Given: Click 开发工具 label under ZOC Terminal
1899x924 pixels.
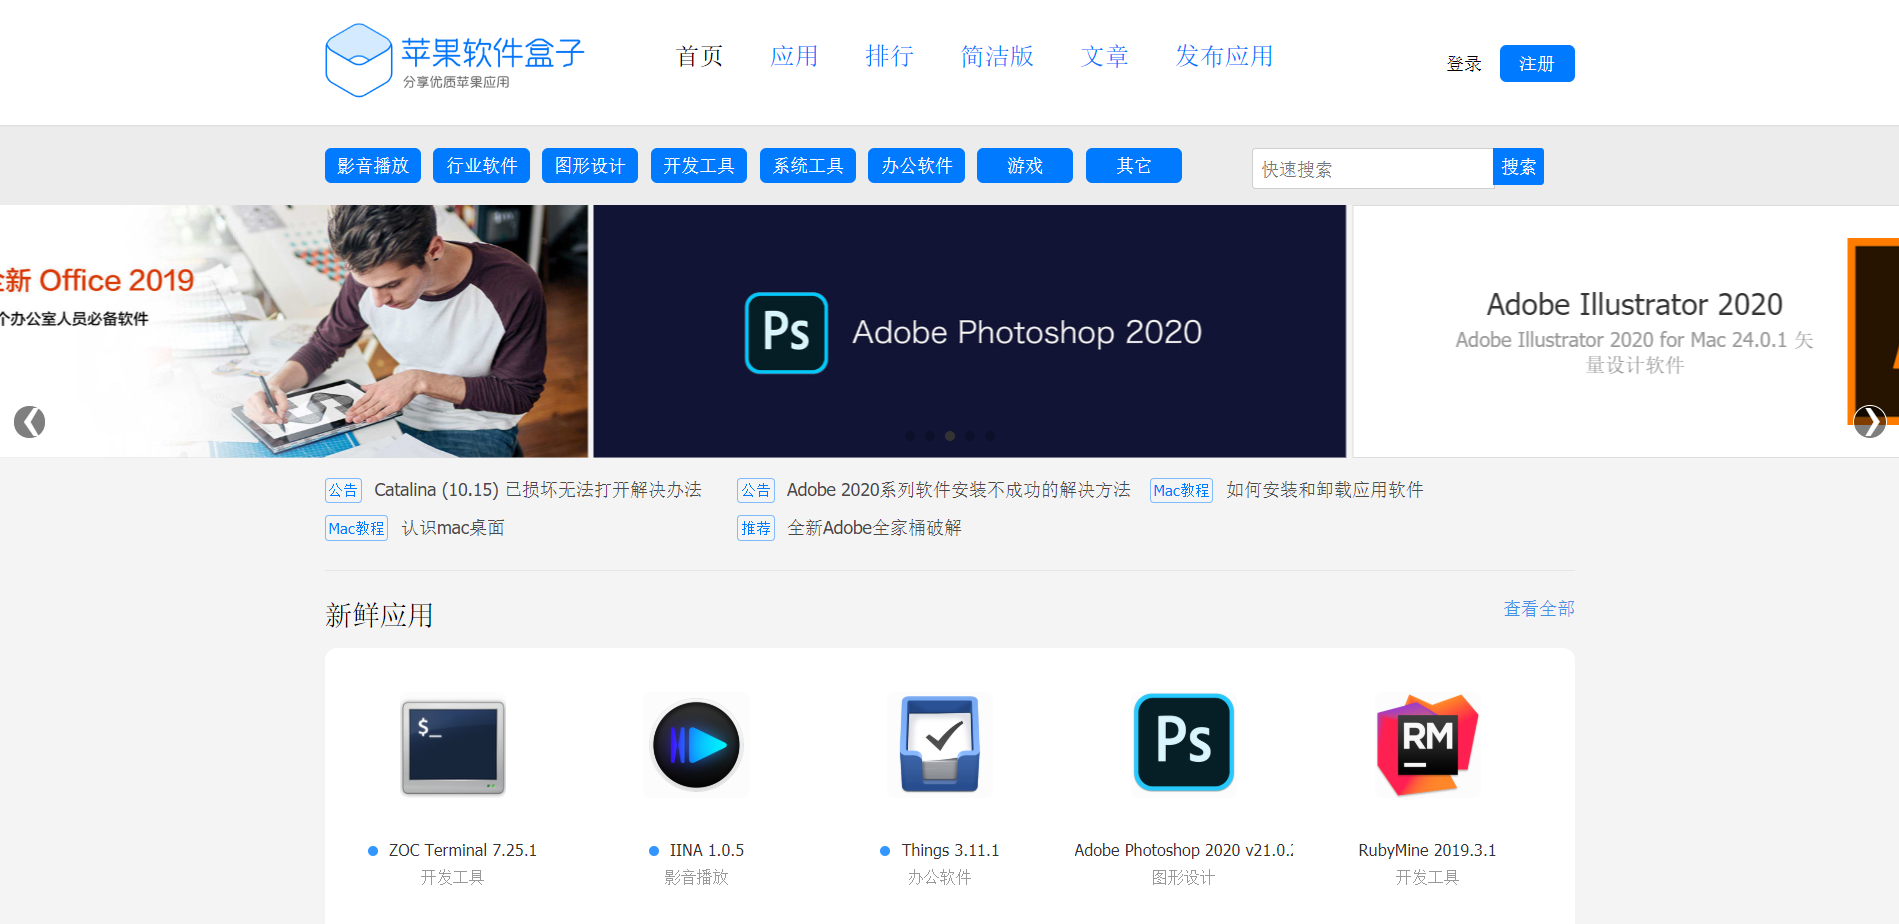Looking at the screenshot, I should coord(452,877).
